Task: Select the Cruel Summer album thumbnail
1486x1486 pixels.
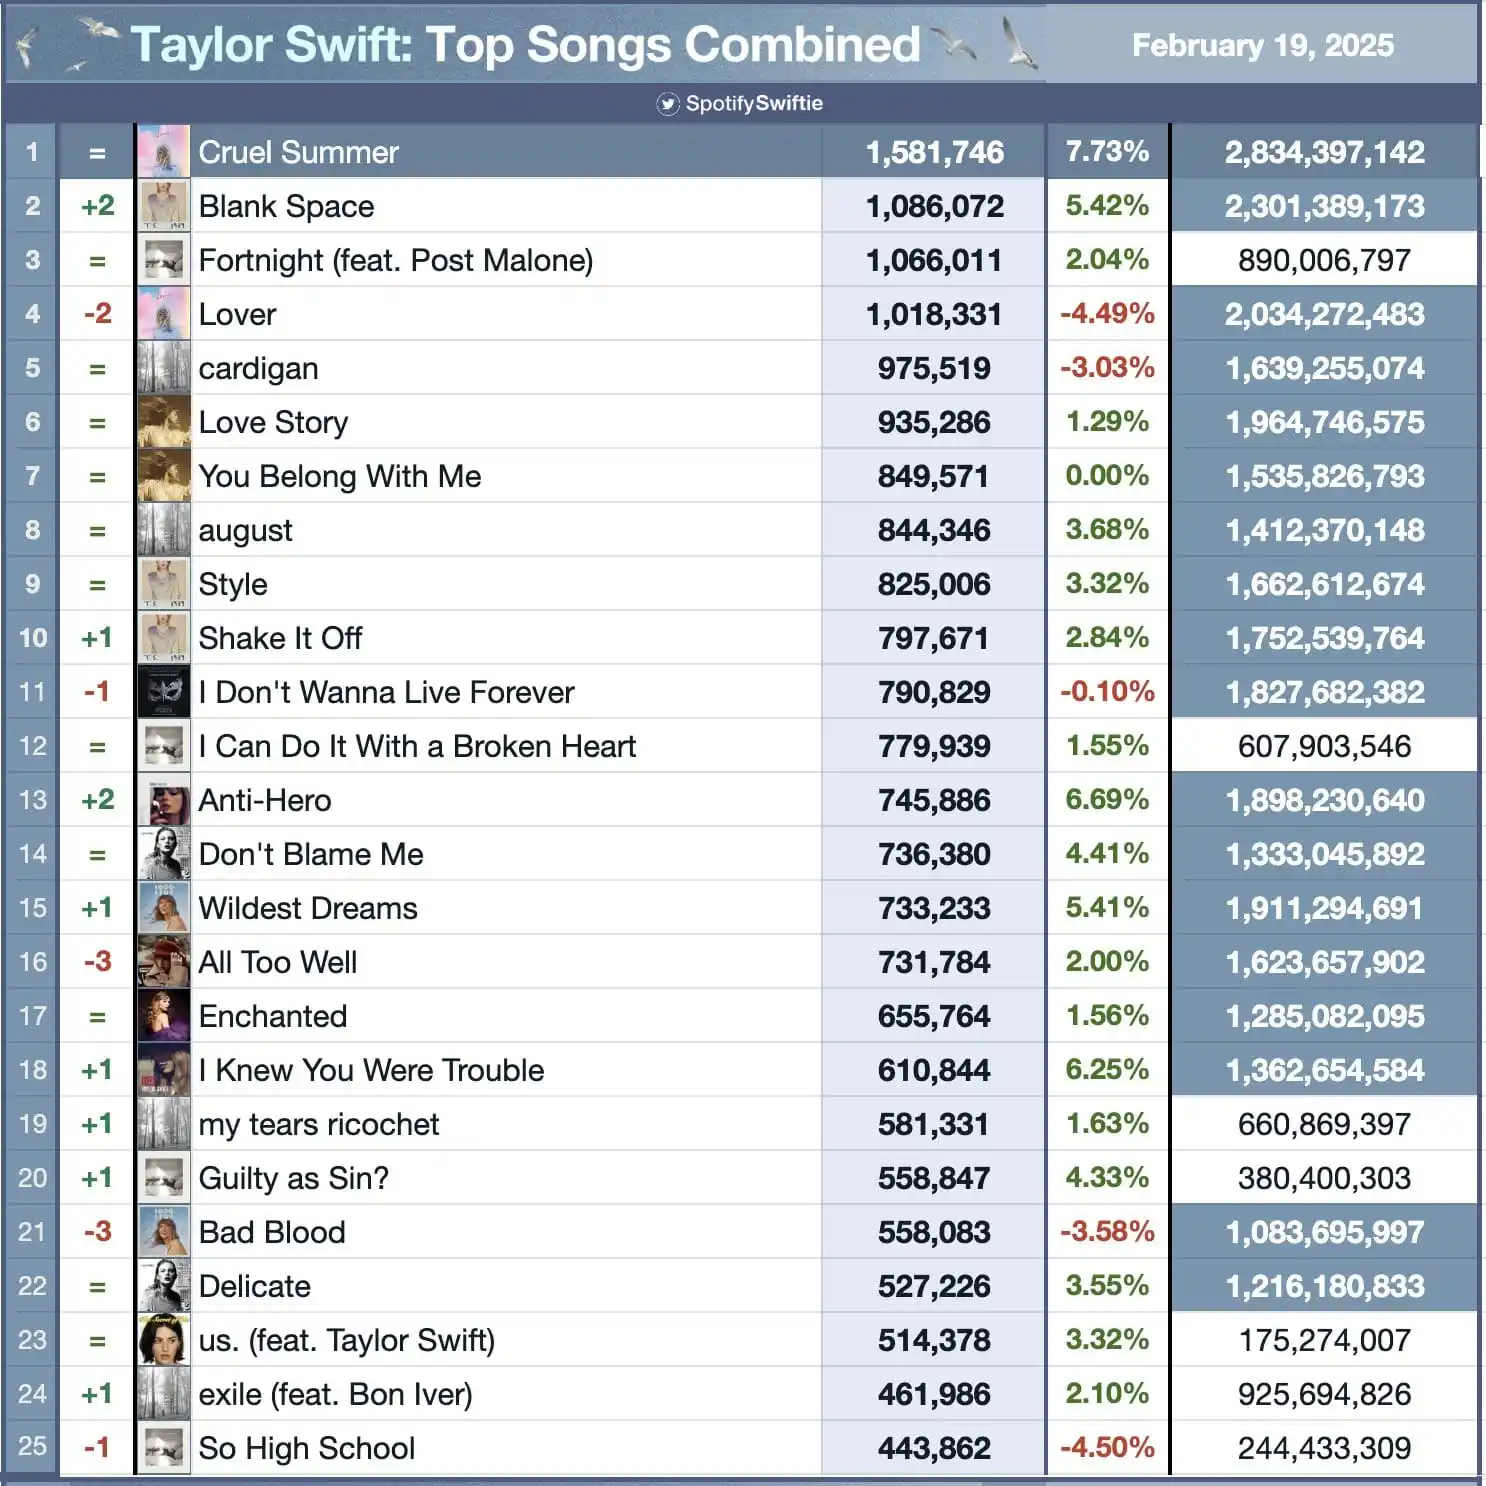Action: click(163, 152)
